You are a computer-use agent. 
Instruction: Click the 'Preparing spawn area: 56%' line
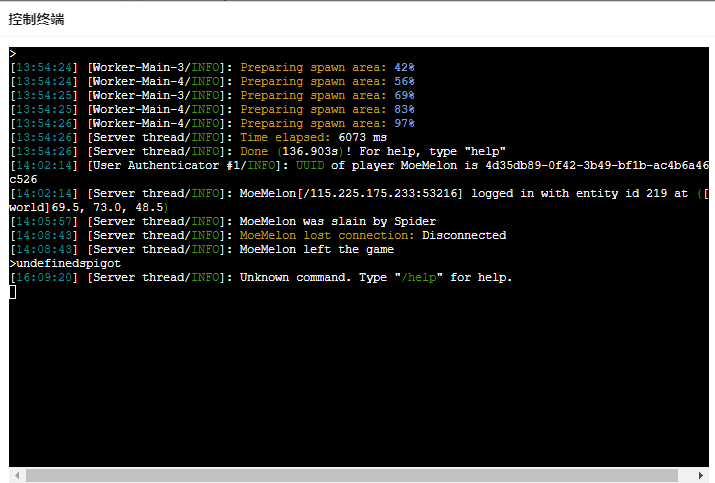coord(212,82)
